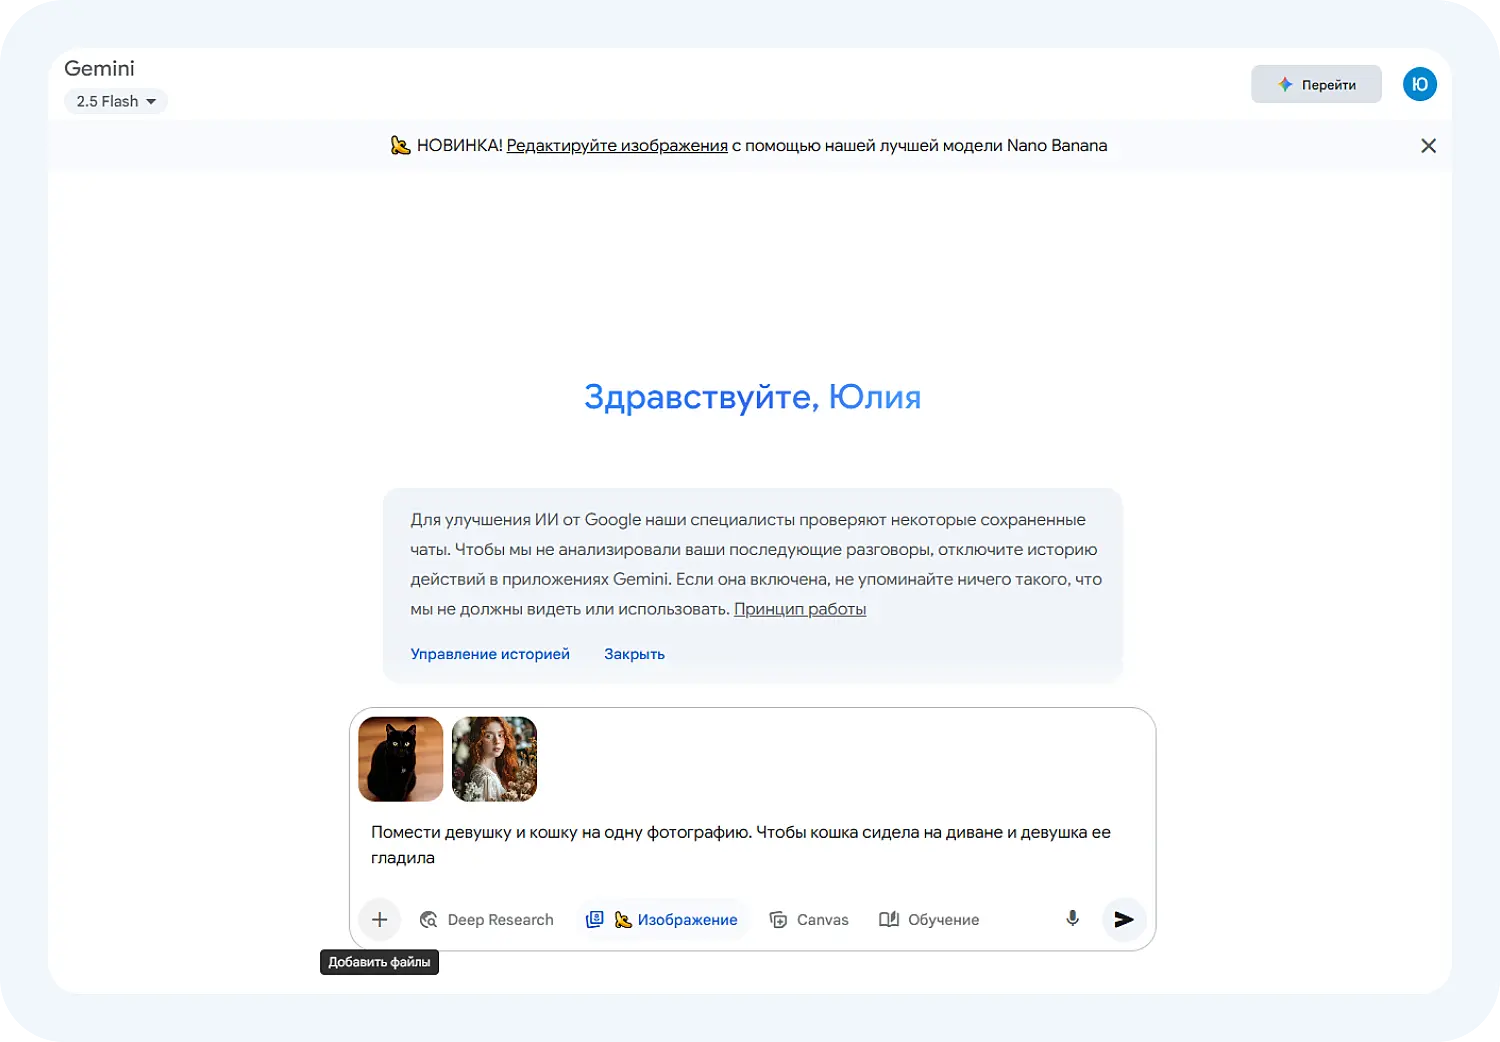Select the girl portrait thumbnail
The height and width of the screenshot is (1042, 1500).
pyautogui.click(x=494, y=759)
